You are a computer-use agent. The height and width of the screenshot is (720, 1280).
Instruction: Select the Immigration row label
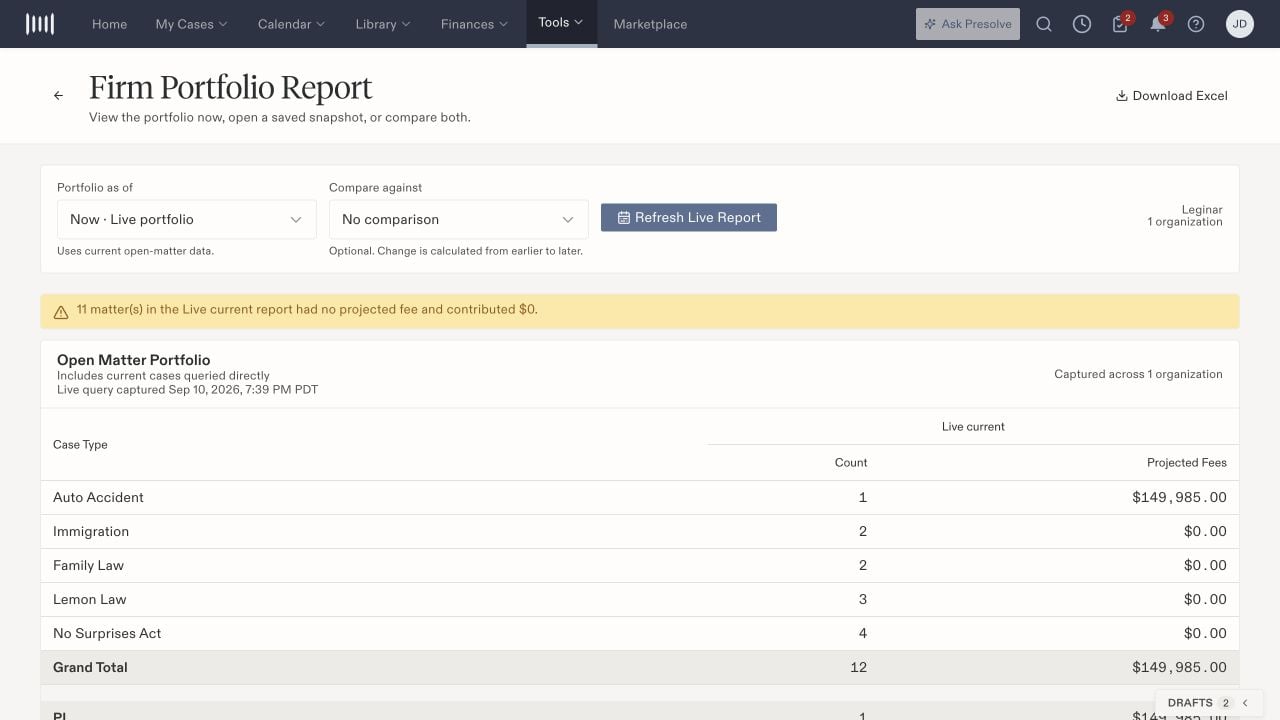click(x=91, y=531)
